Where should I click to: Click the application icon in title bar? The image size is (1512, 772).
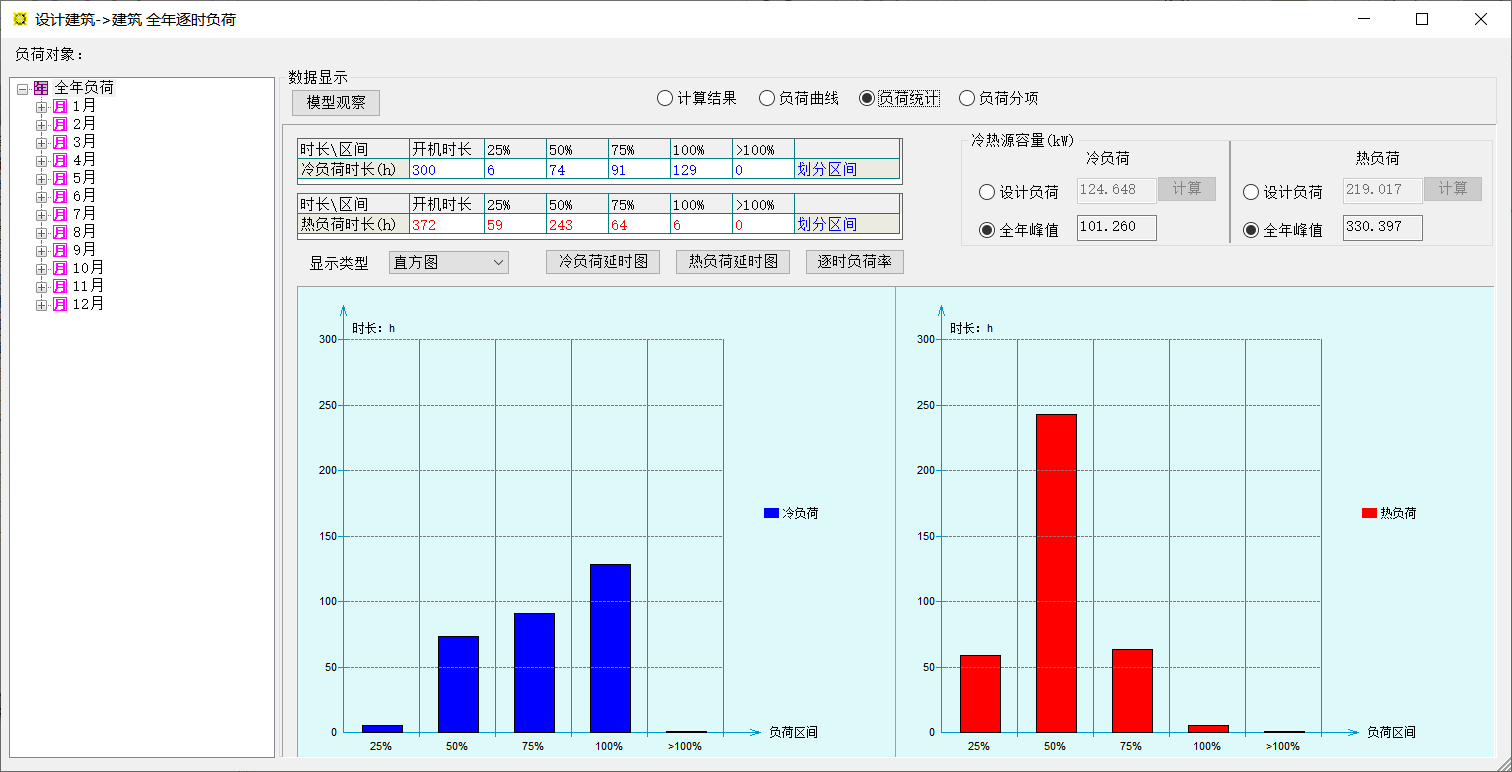[x=19, y=19]
